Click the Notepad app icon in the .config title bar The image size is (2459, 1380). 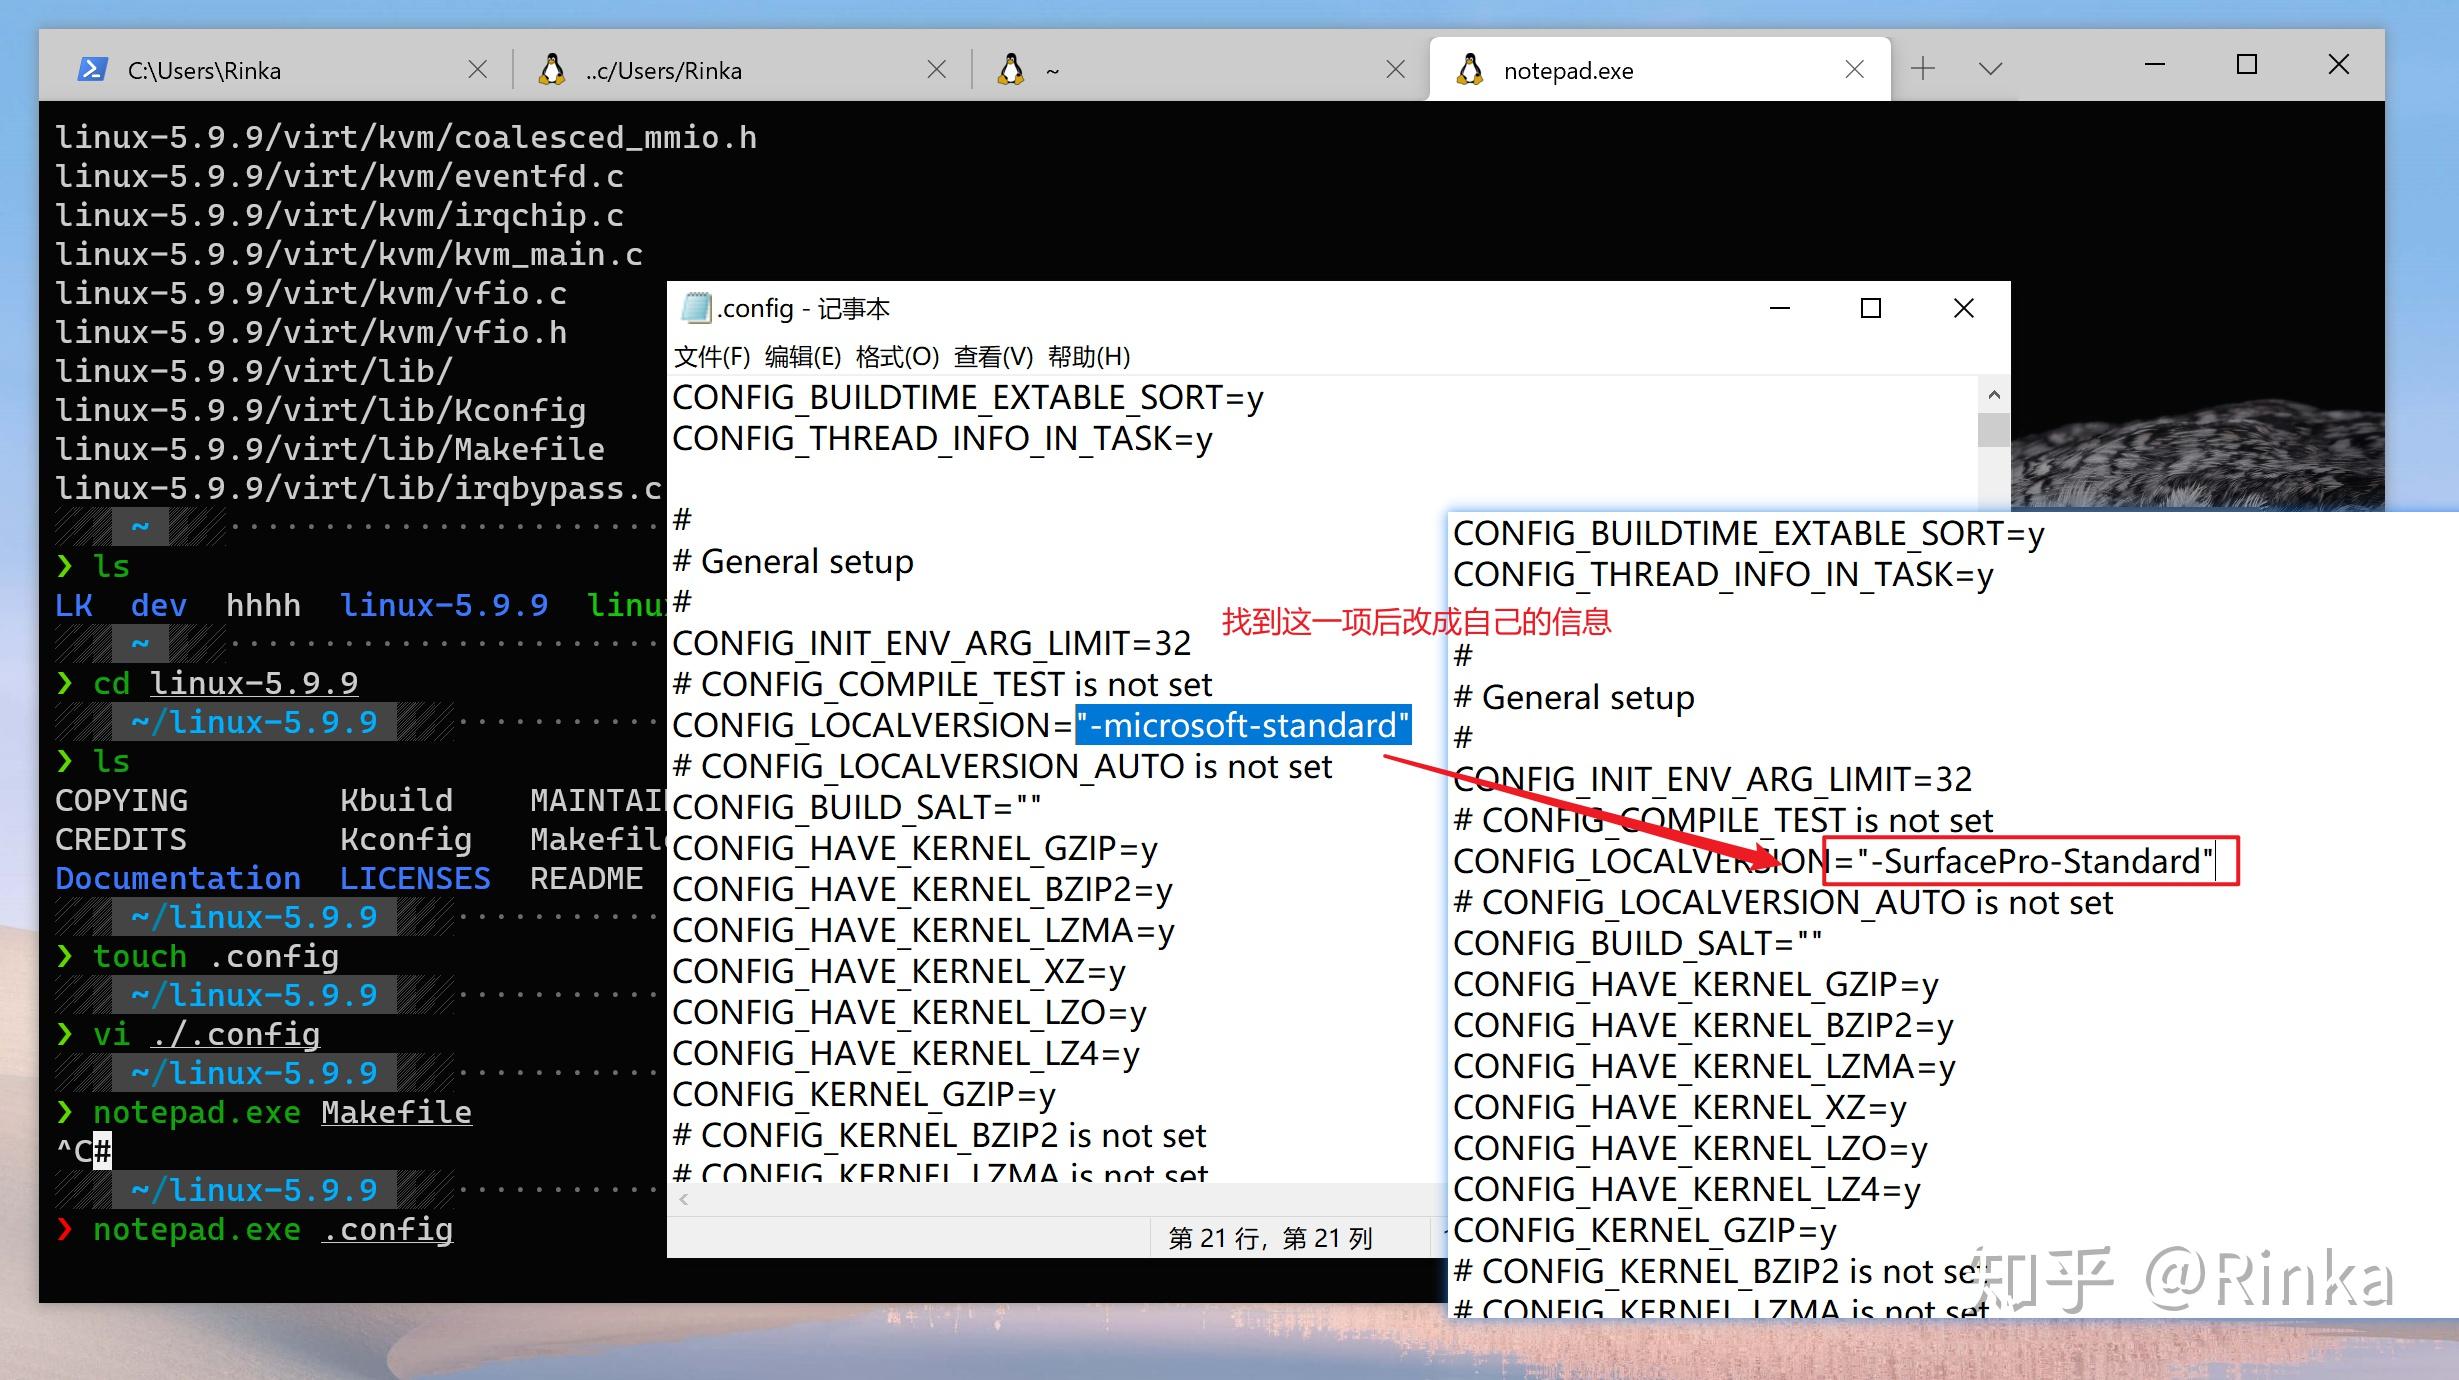pos(695,308)
